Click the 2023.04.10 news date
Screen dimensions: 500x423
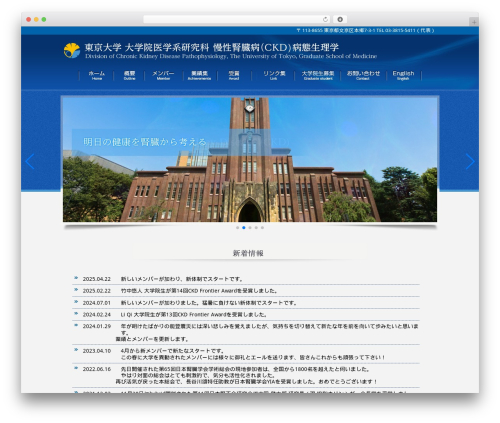[97, 351]
